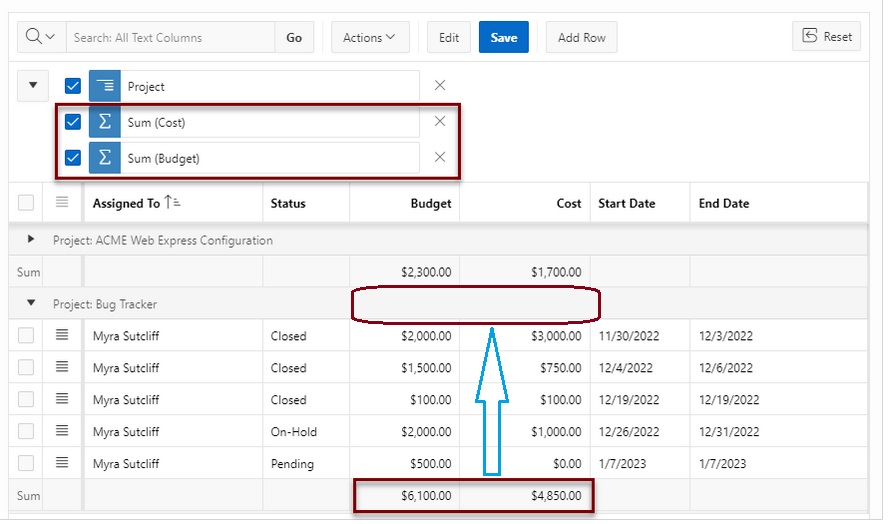Click the Sum (Cost) sigma icon
888x524 pixels.
point(105,122)
